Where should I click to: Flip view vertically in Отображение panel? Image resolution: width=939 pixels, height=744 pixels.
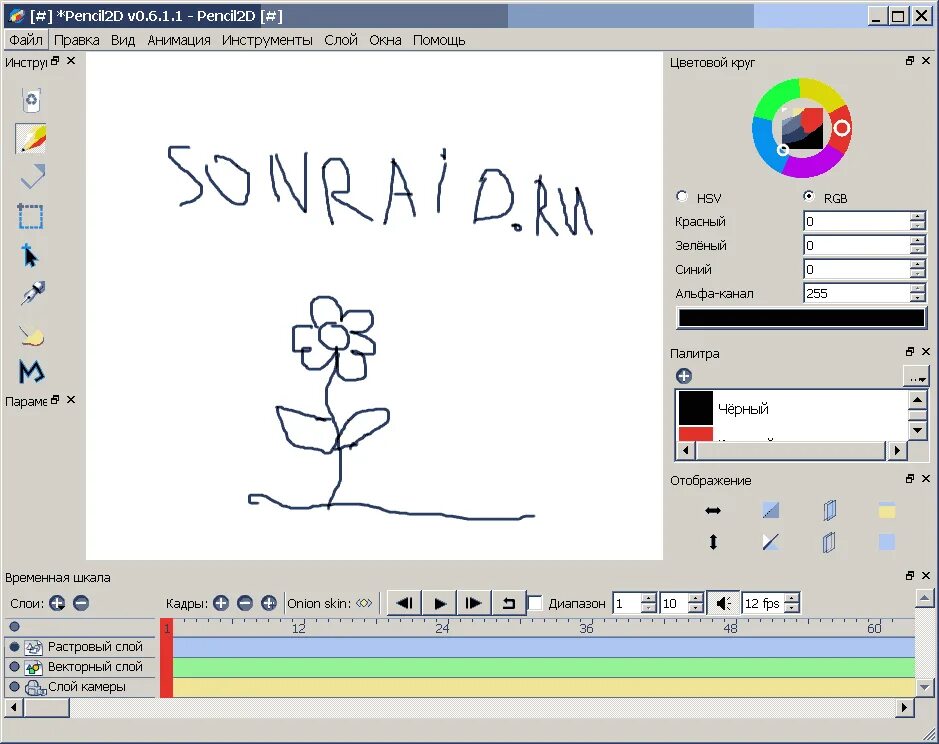[713, 542]
